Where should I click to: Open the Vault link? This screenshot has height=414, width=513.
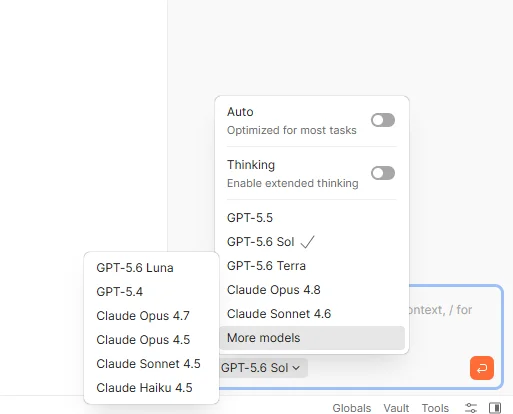[396, 408]
